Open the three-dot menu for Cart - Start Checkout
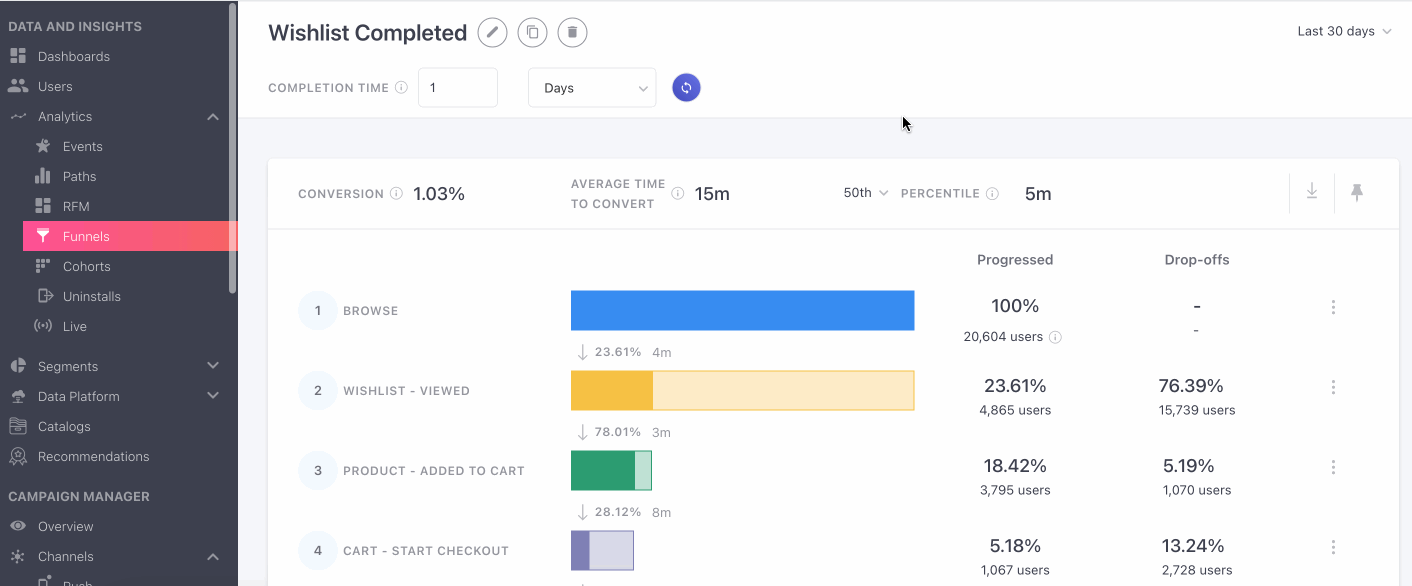Viewport: 1412px width, 586px height. [x=1333, y=547]
